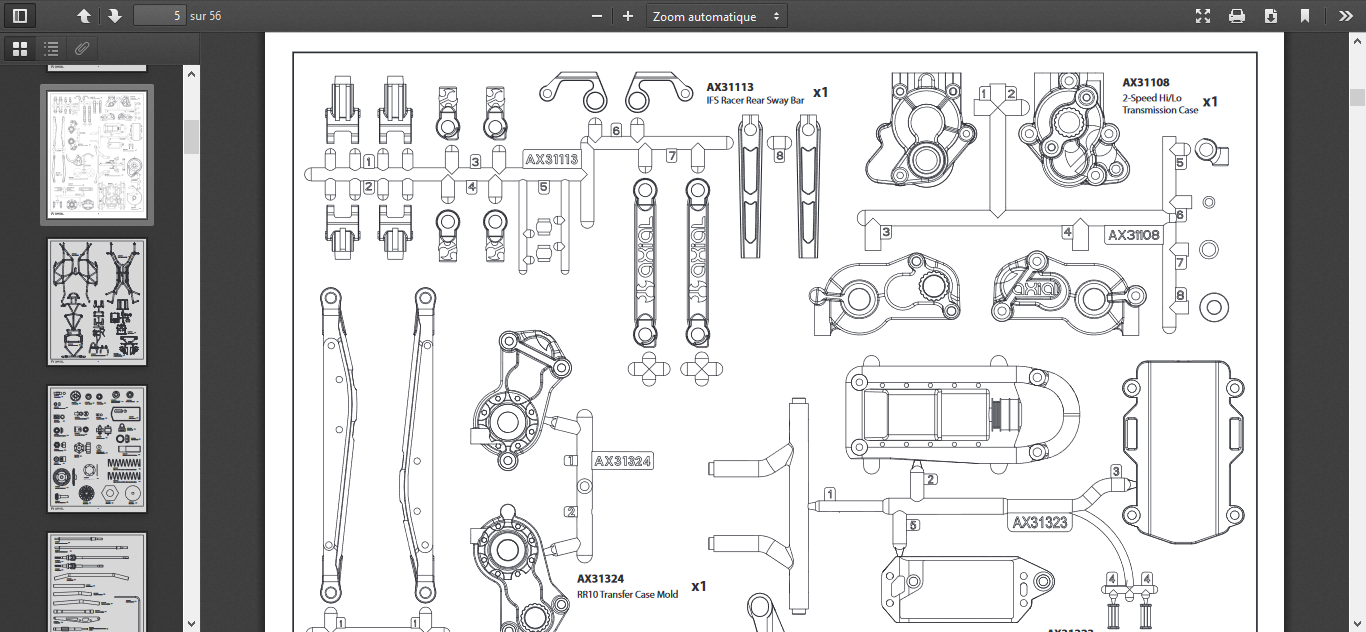Zoom out with the minus button
This screenshot has width=1366, height=632.
(597, 16)
